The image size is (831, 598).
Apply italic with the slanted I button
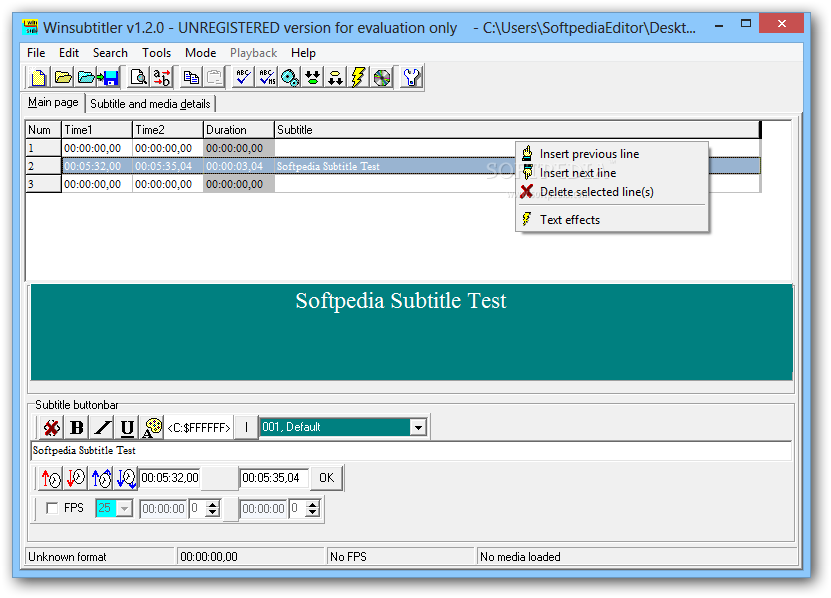click(x=102, y=427)
